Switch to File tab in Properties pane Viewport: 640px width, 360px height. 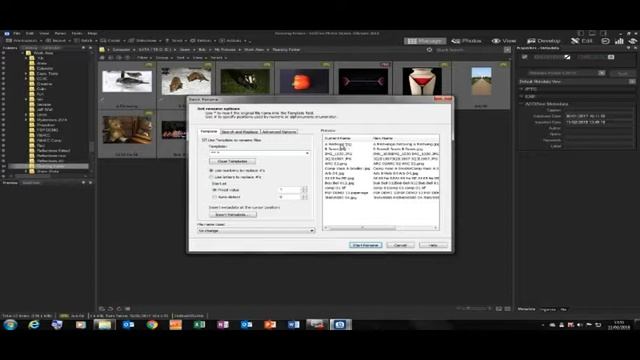[x=564, y=309]
